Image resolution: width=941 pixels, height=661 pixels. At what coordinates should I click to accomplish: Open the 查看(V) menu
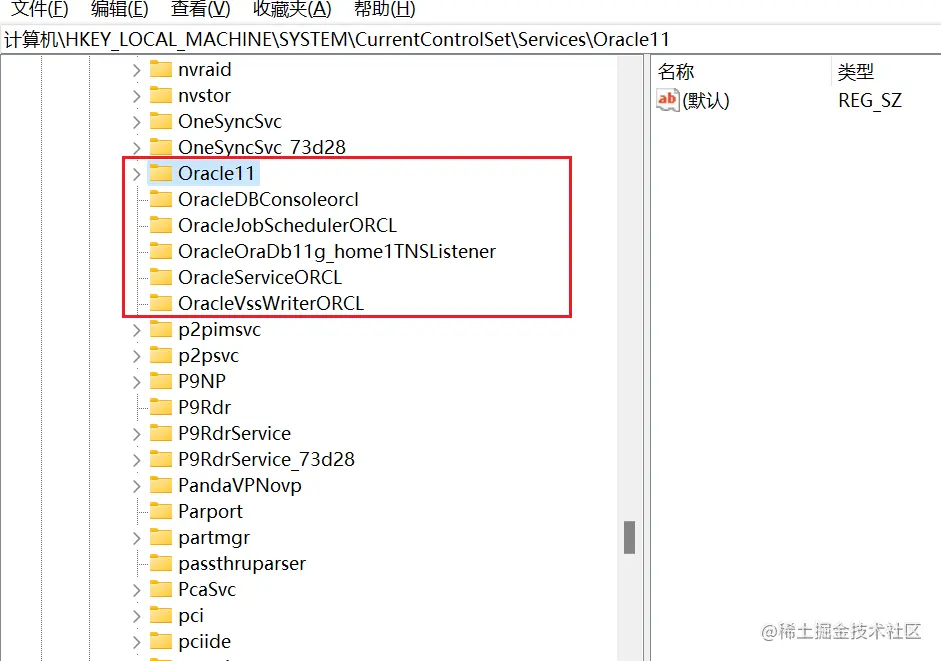point(200,9)
